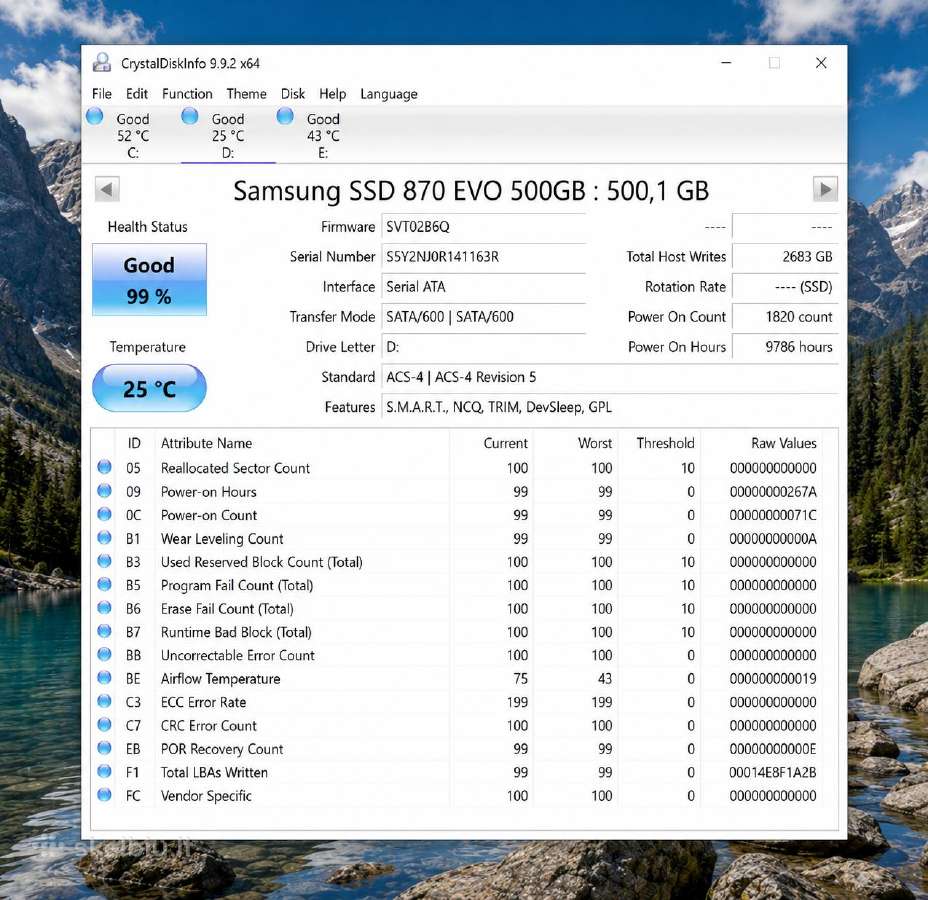Click status dot for Wear Leveling Count
The width and height of the screenshot is (928, 900).
pyautogui.click(x=104, y=537)
